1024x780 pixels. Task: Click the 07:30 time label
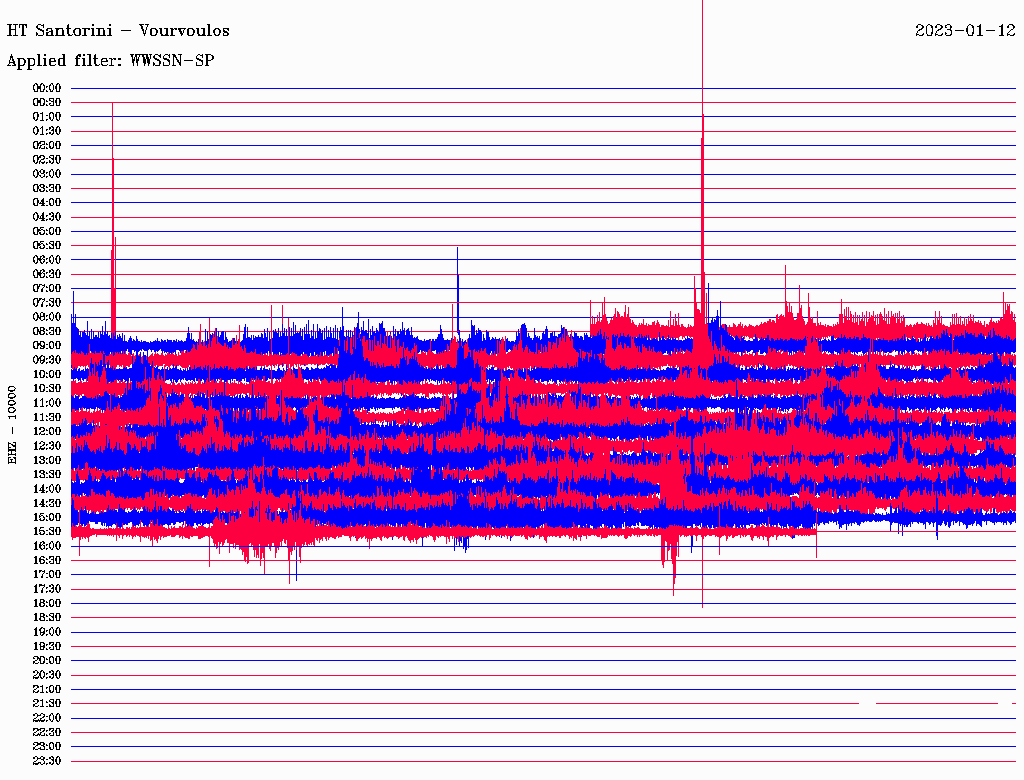47,303
